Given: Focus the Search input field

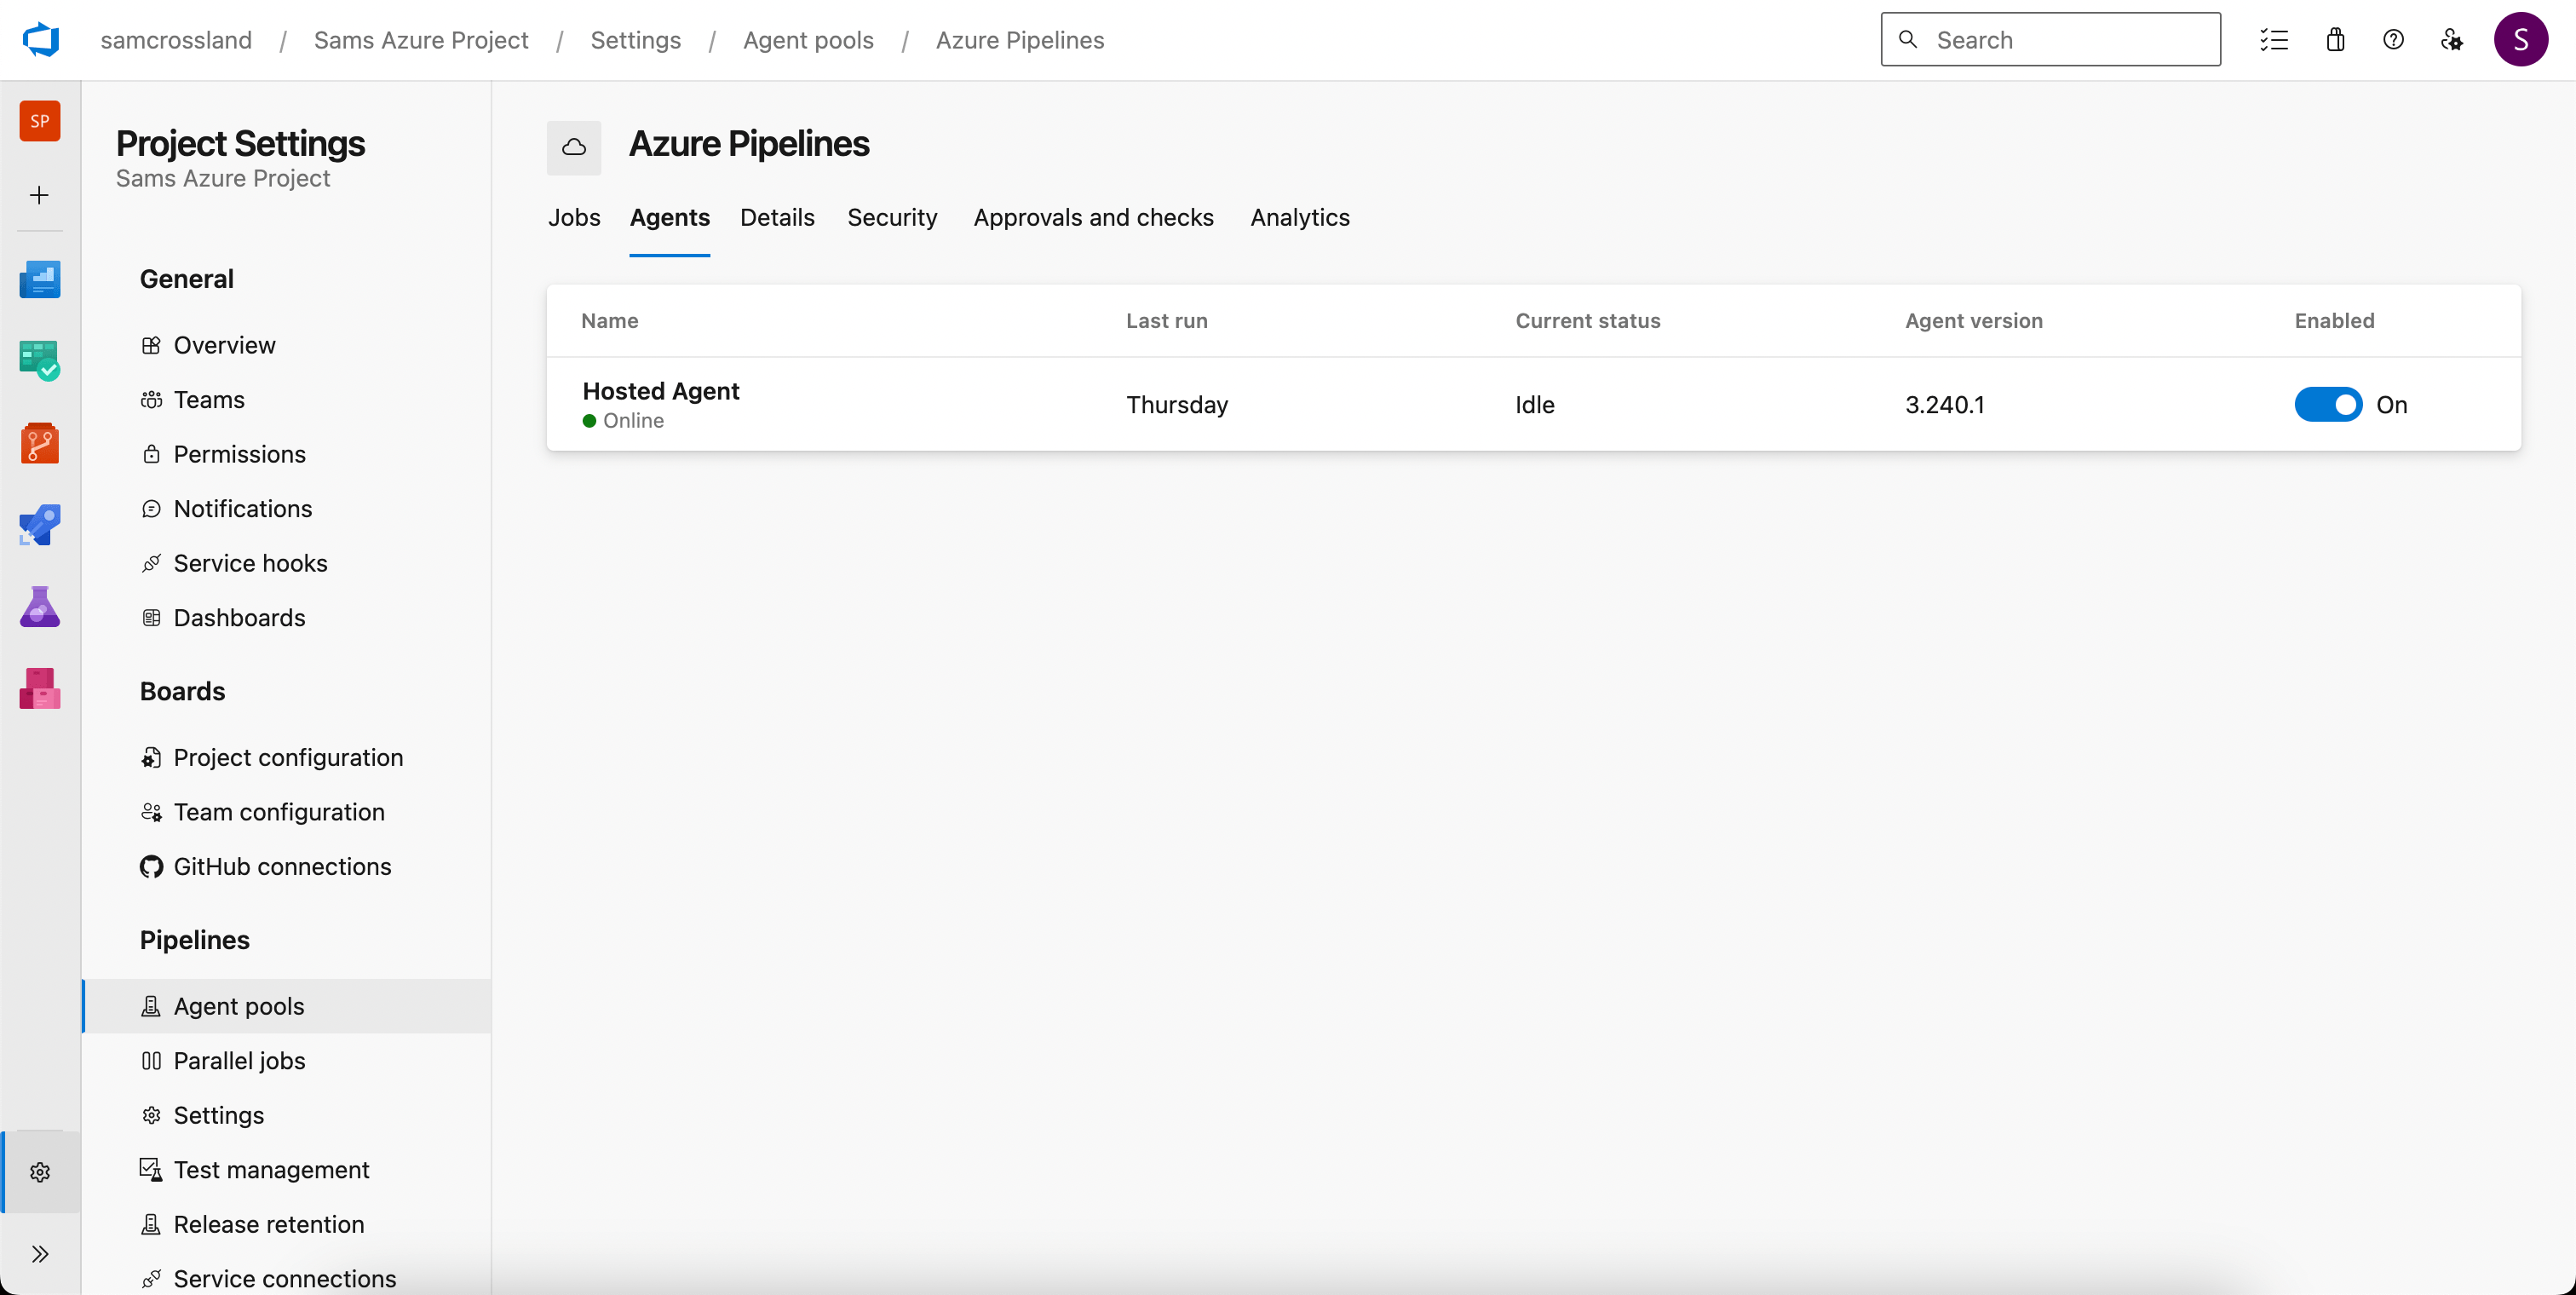Looking at the screenshot, I should 2051,40.
